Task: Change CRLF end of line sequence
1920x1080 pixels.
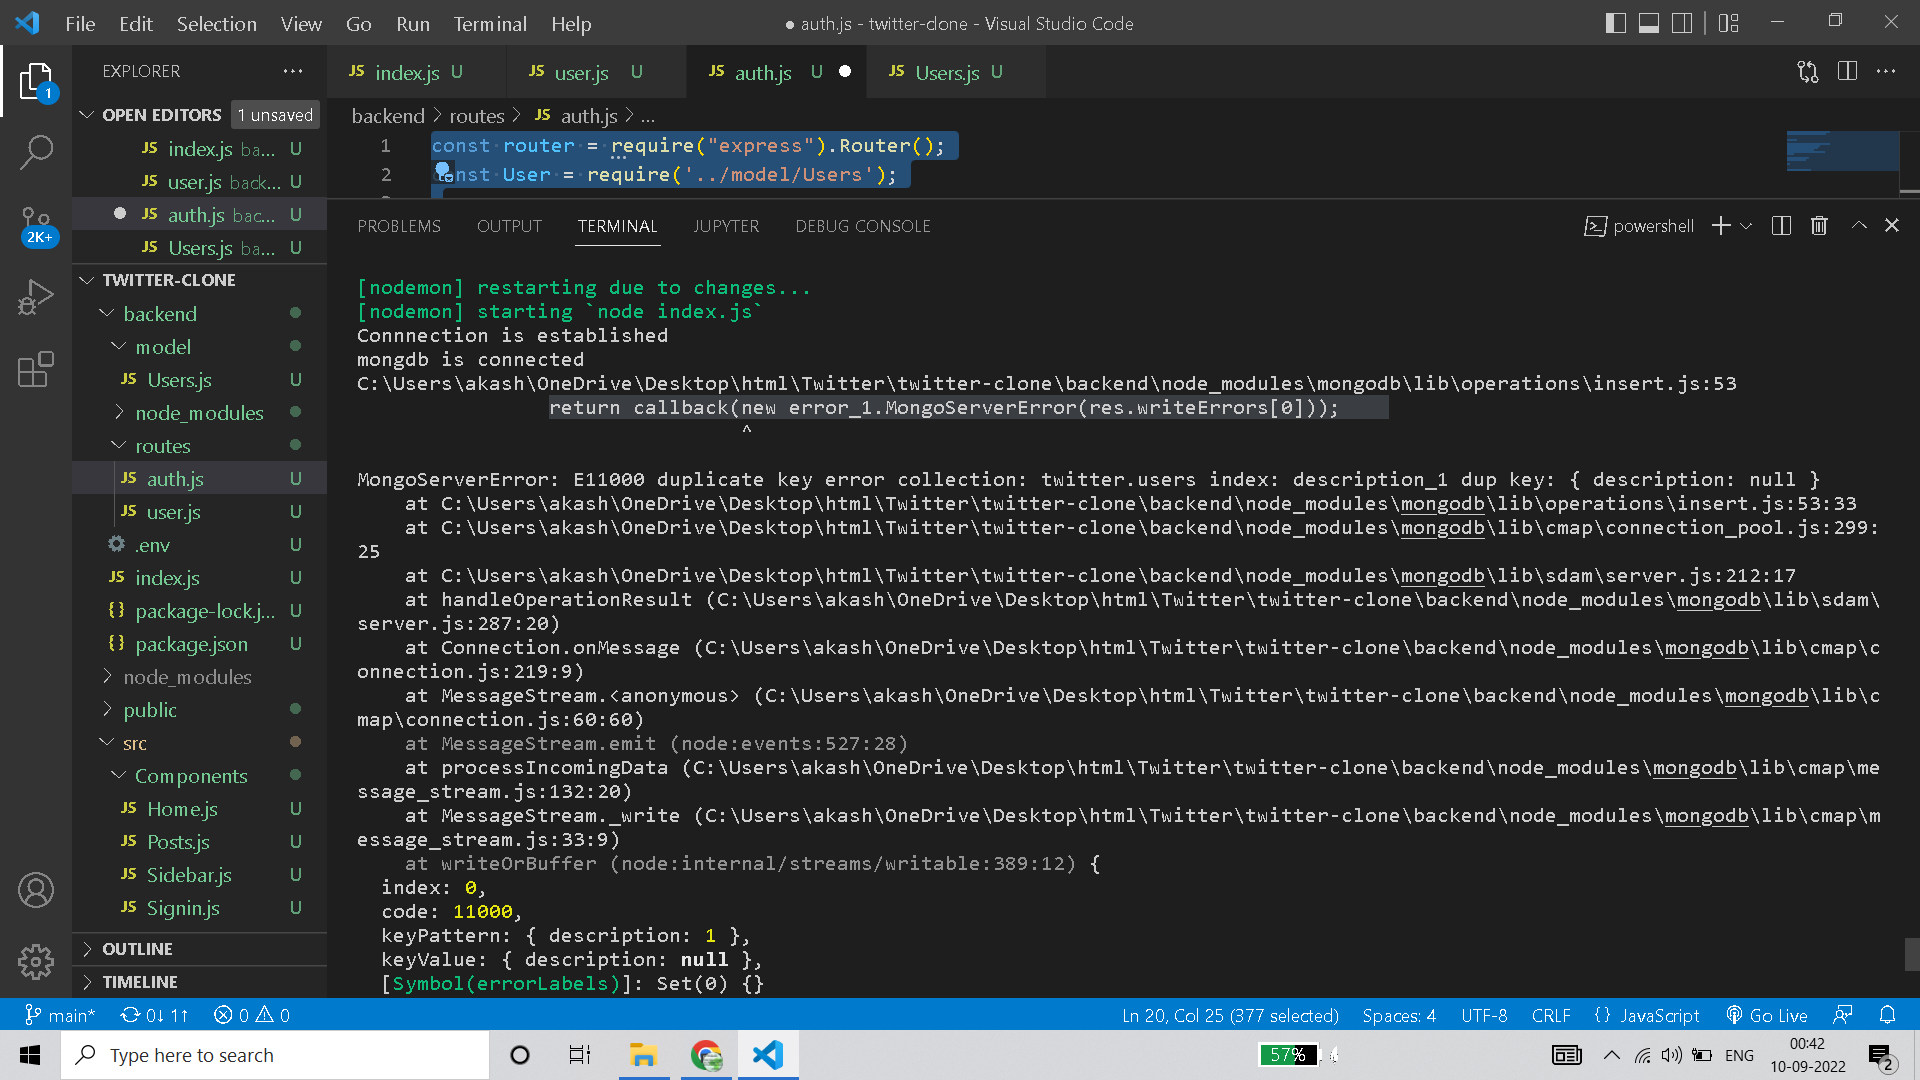Action: pyautogui.click(x=1551, y=1015)
